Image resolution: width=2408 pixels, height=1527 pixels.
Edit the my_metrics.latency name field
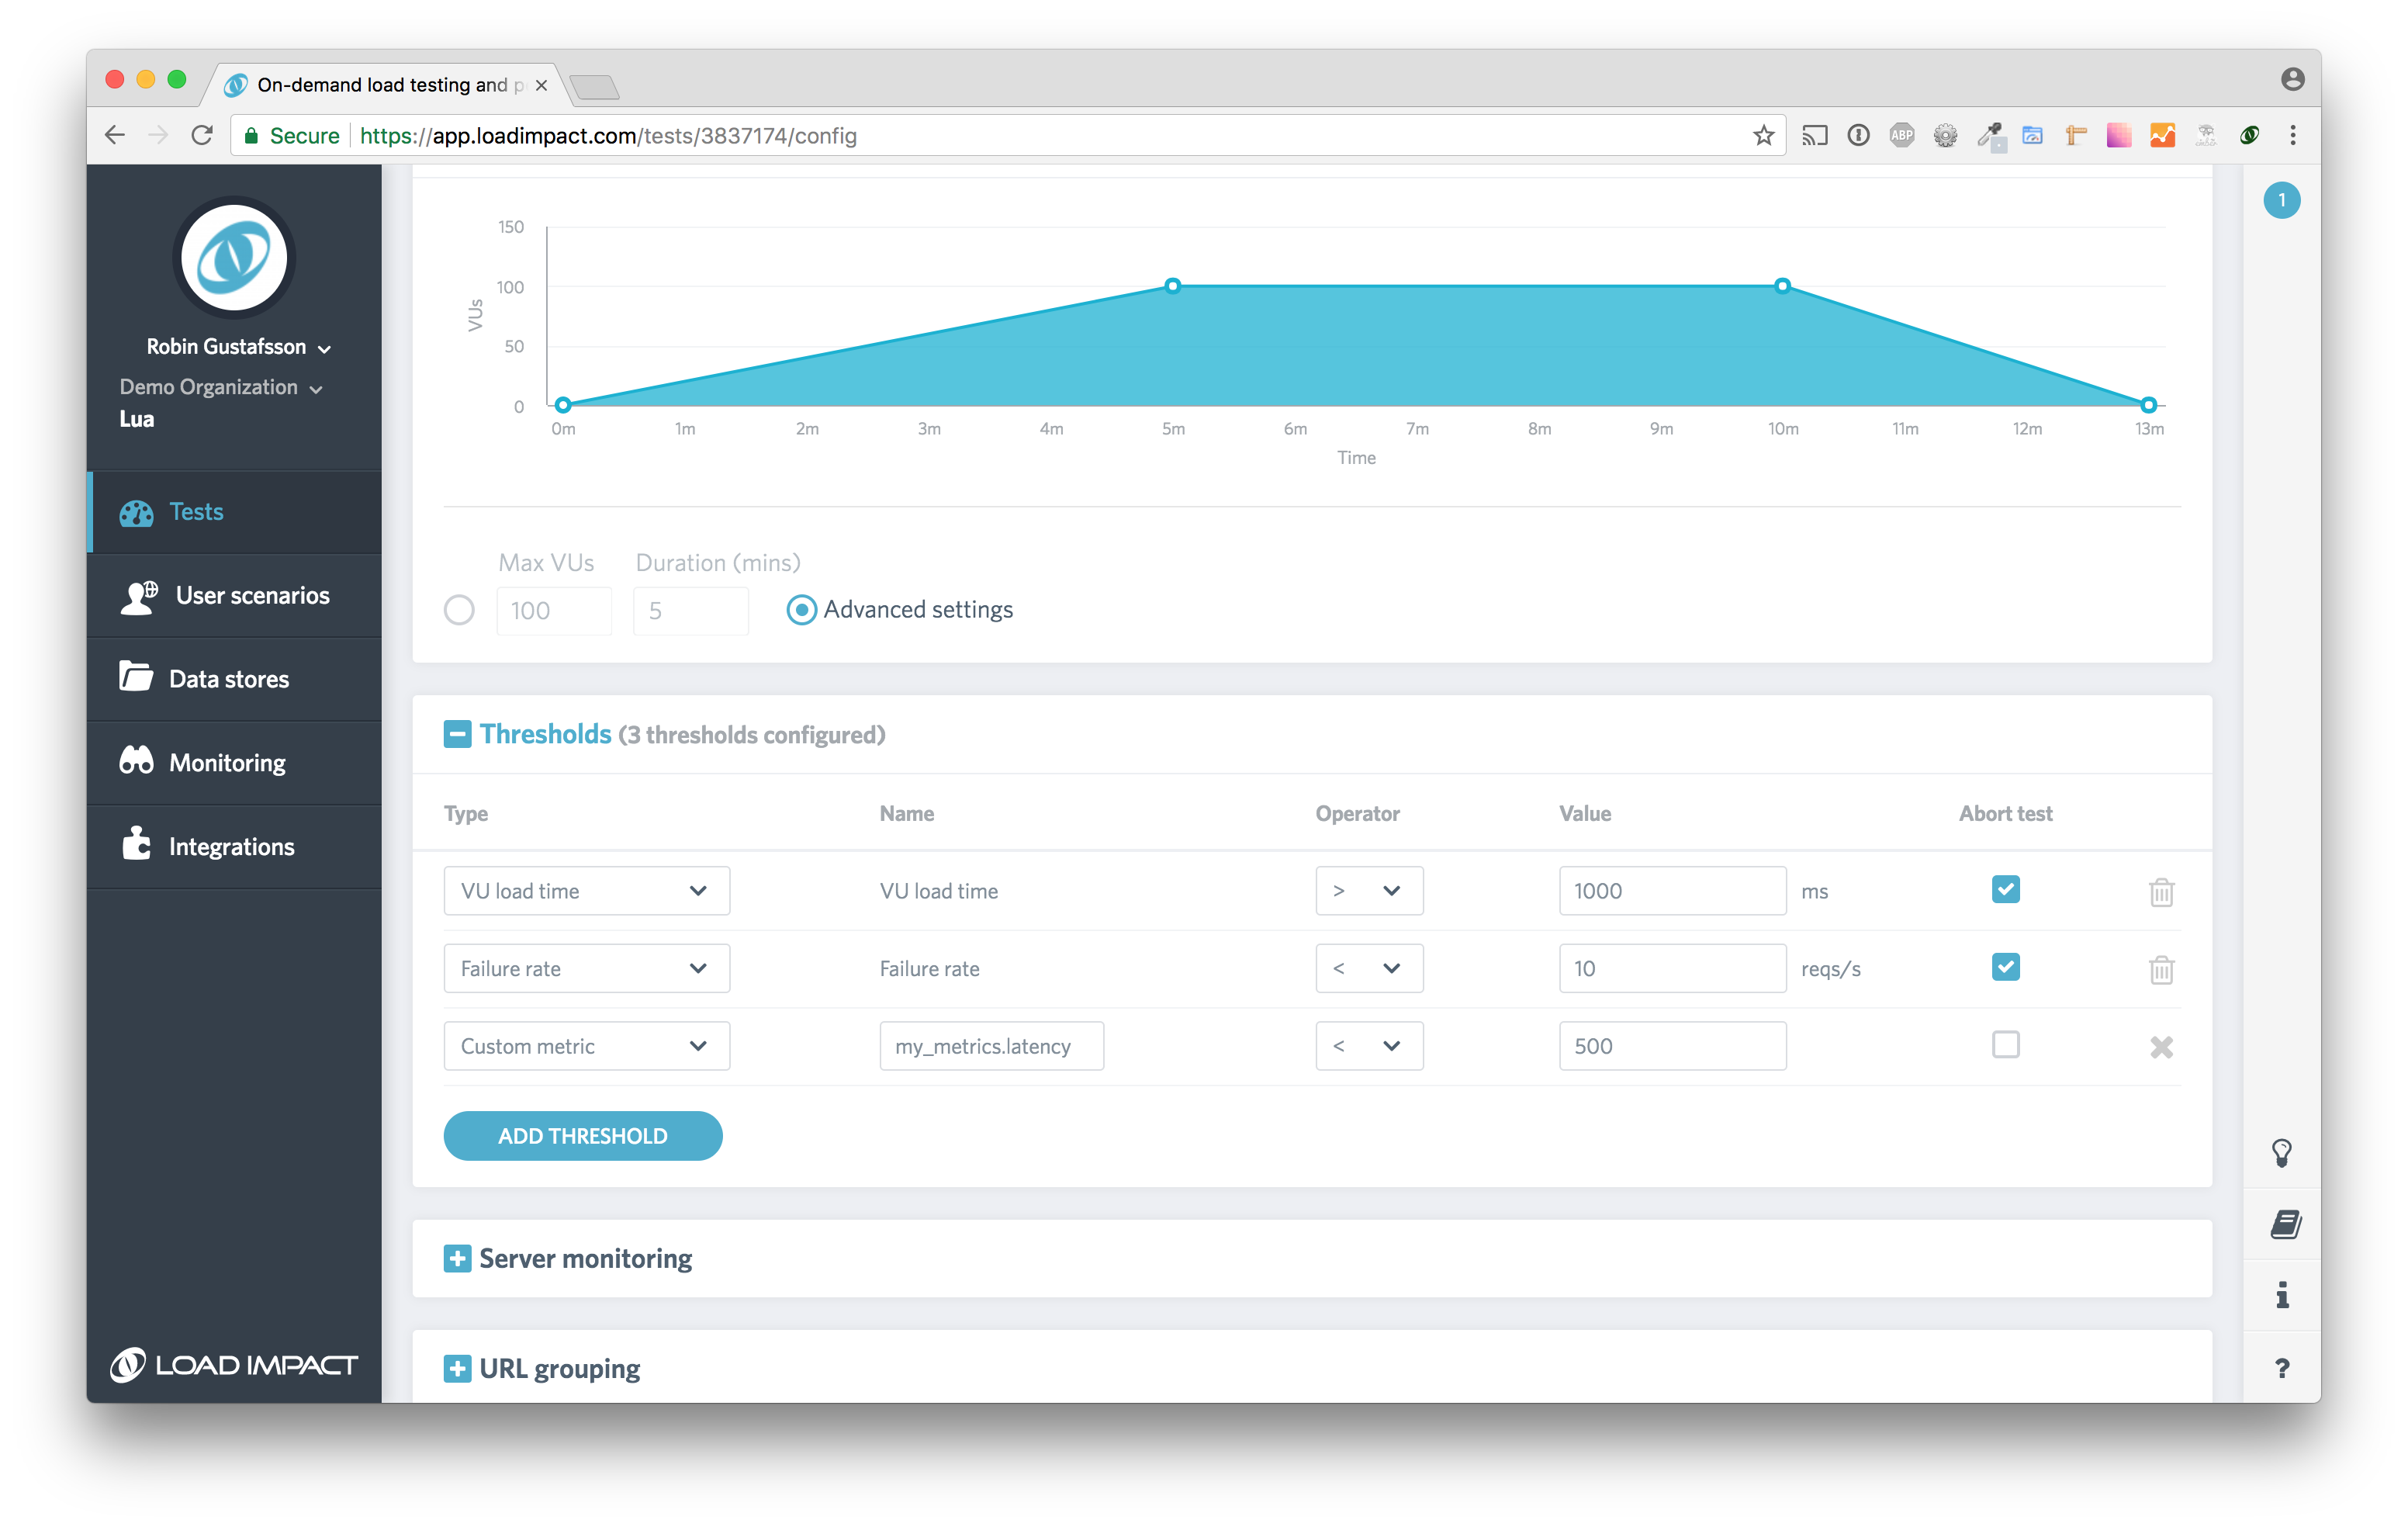(x=990, y=1045)
